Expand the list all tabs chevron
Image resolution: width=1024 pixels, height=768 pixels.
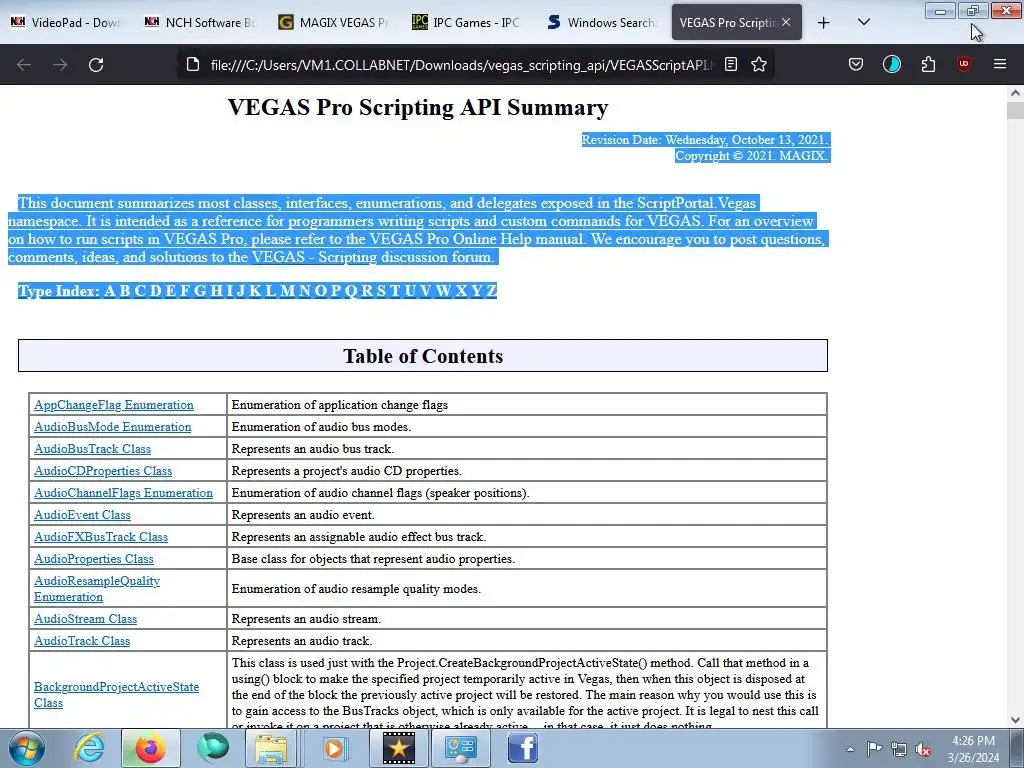point(863,22)
